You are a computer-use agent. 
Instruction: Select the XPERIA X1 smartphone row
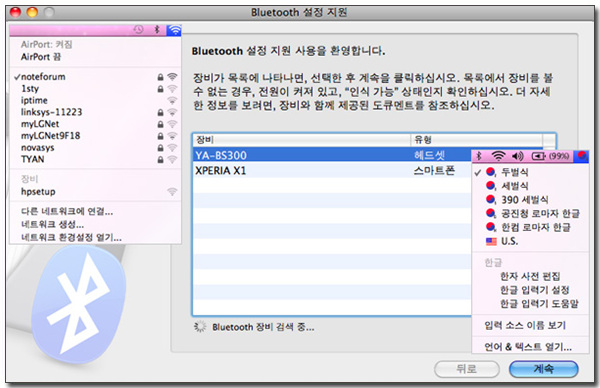click(332, 170)
